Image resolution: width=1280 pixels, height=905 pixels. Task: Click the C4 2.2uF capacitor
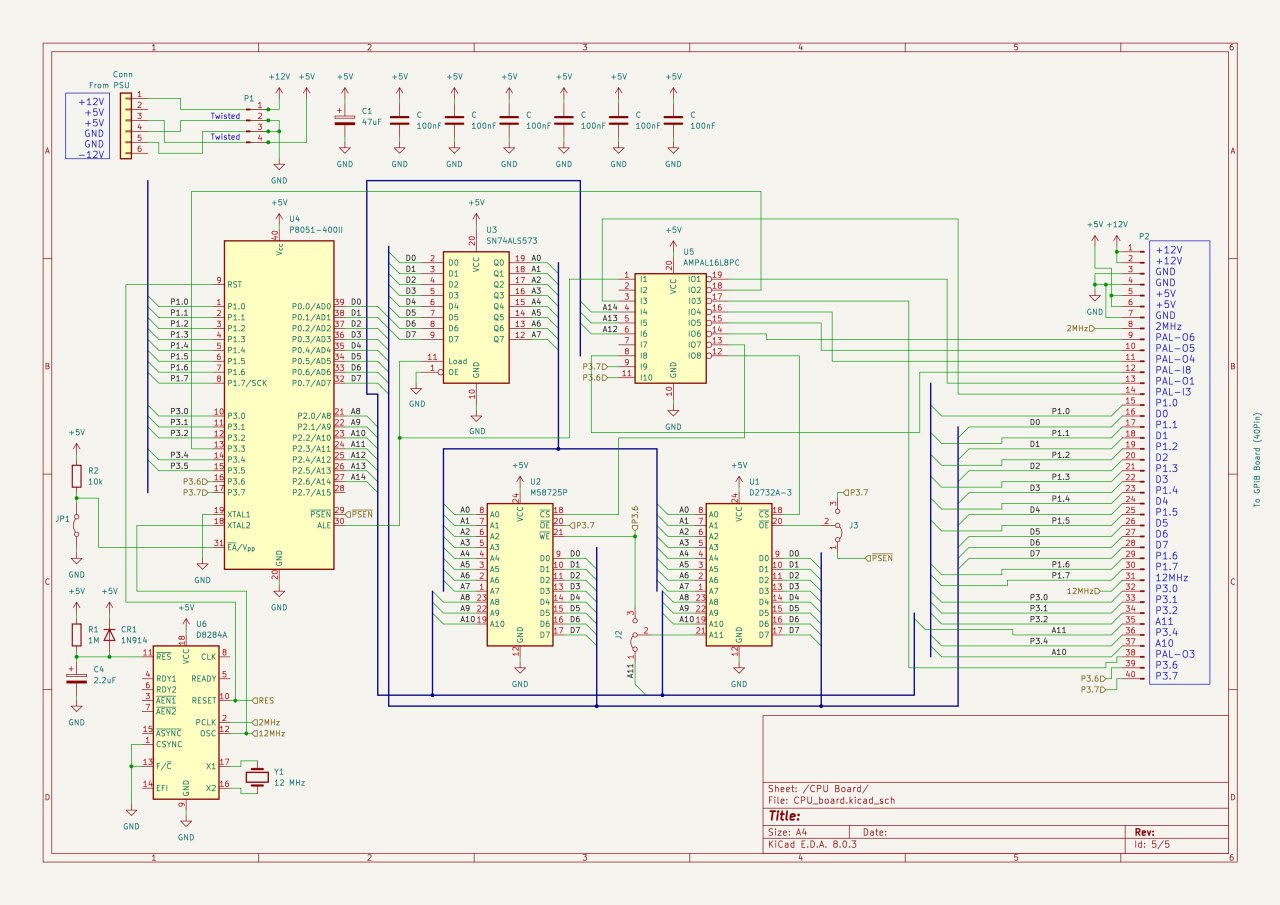coord(76,678)
